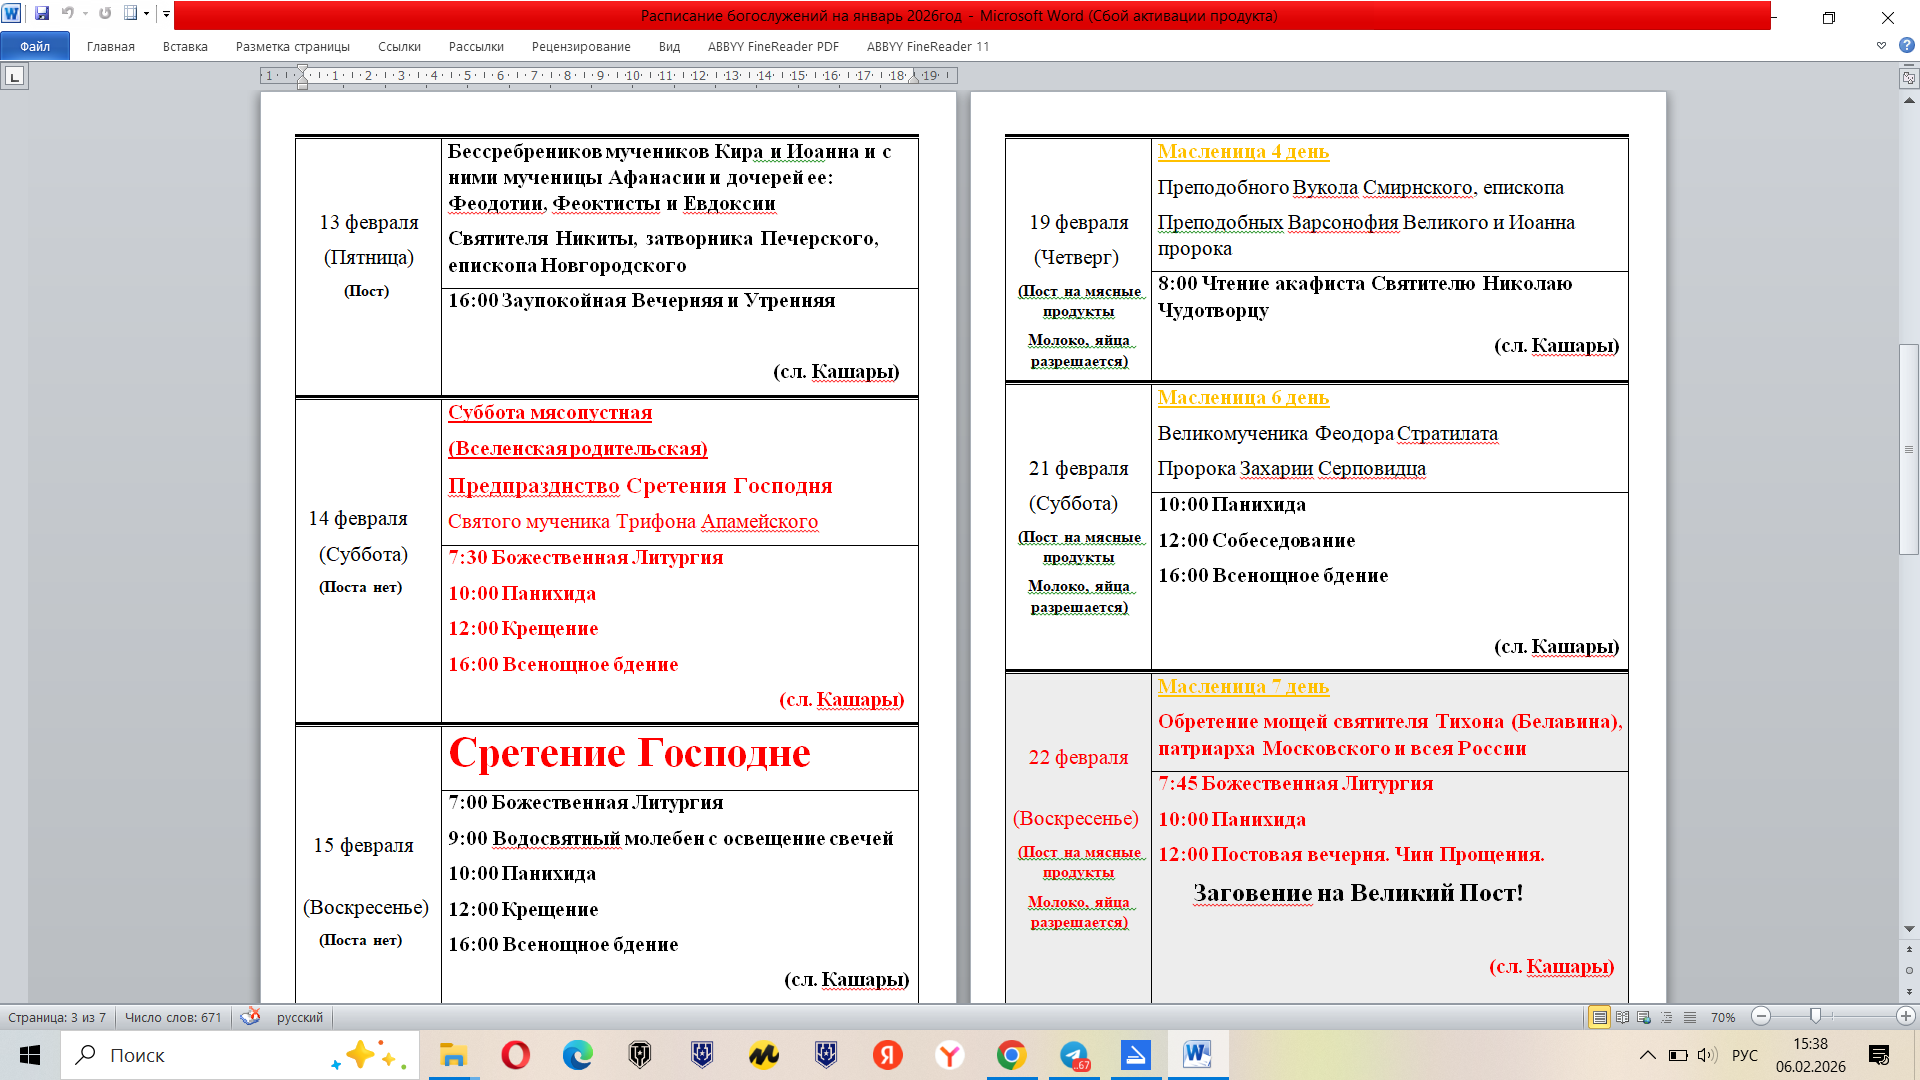The width and height of the screenshot is (1920, 1080).
Task: Click the vertical scrollbar thumb
Action: (x=1908, y=449)
